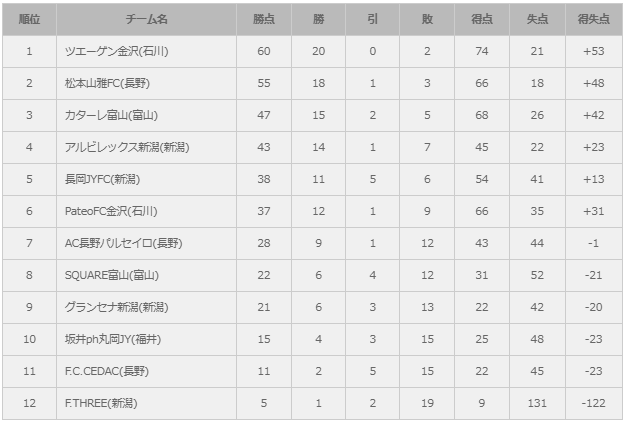Select the F.C.CEDAC(長野) team cell
627x425 pixels.
[x=106, y=371]
